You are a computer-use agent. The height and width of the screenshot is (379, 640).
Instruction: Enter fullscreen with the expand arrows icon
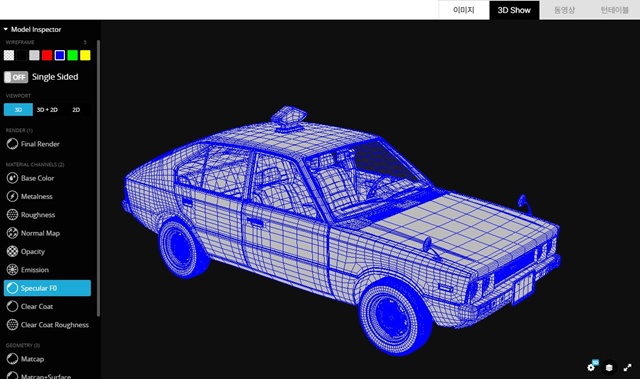coord(627,368)
